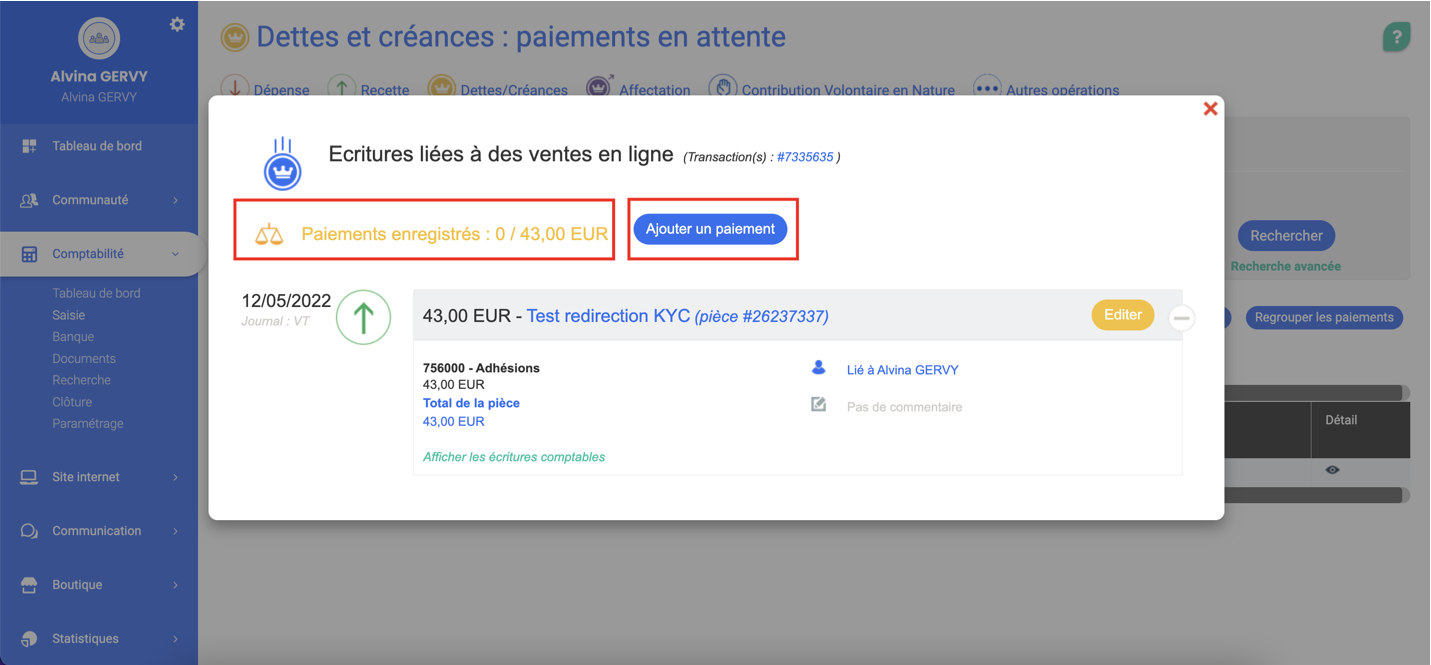Viewport: 1431px width, 665px height.
Task: Click the green up-arrow receipt icon
Action: pyautogui.click(x=363, y=317)
